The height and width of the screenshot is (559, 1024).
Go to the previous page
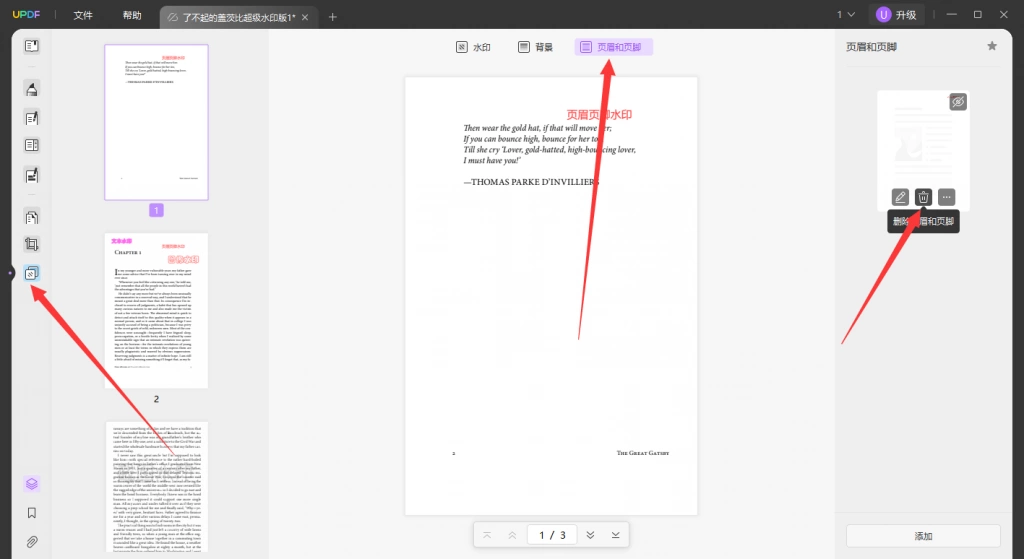click(x=512, y=535)
